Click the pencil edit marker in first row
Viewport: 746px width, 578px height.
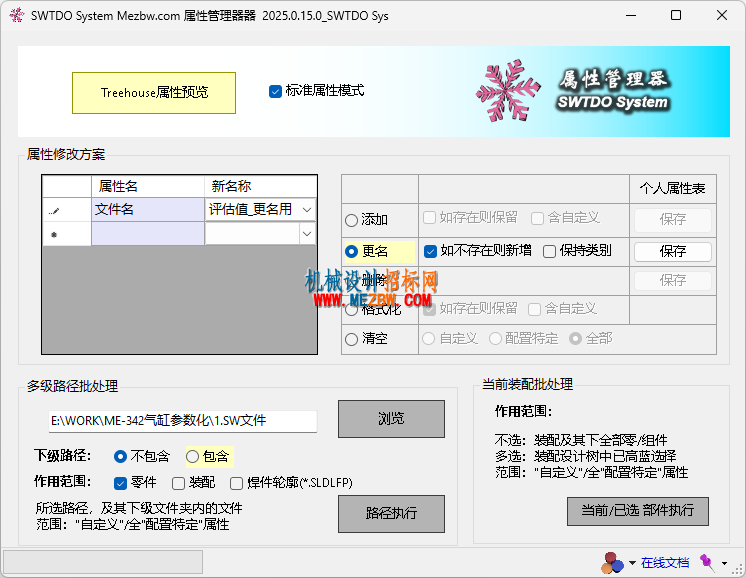(54, 210)
